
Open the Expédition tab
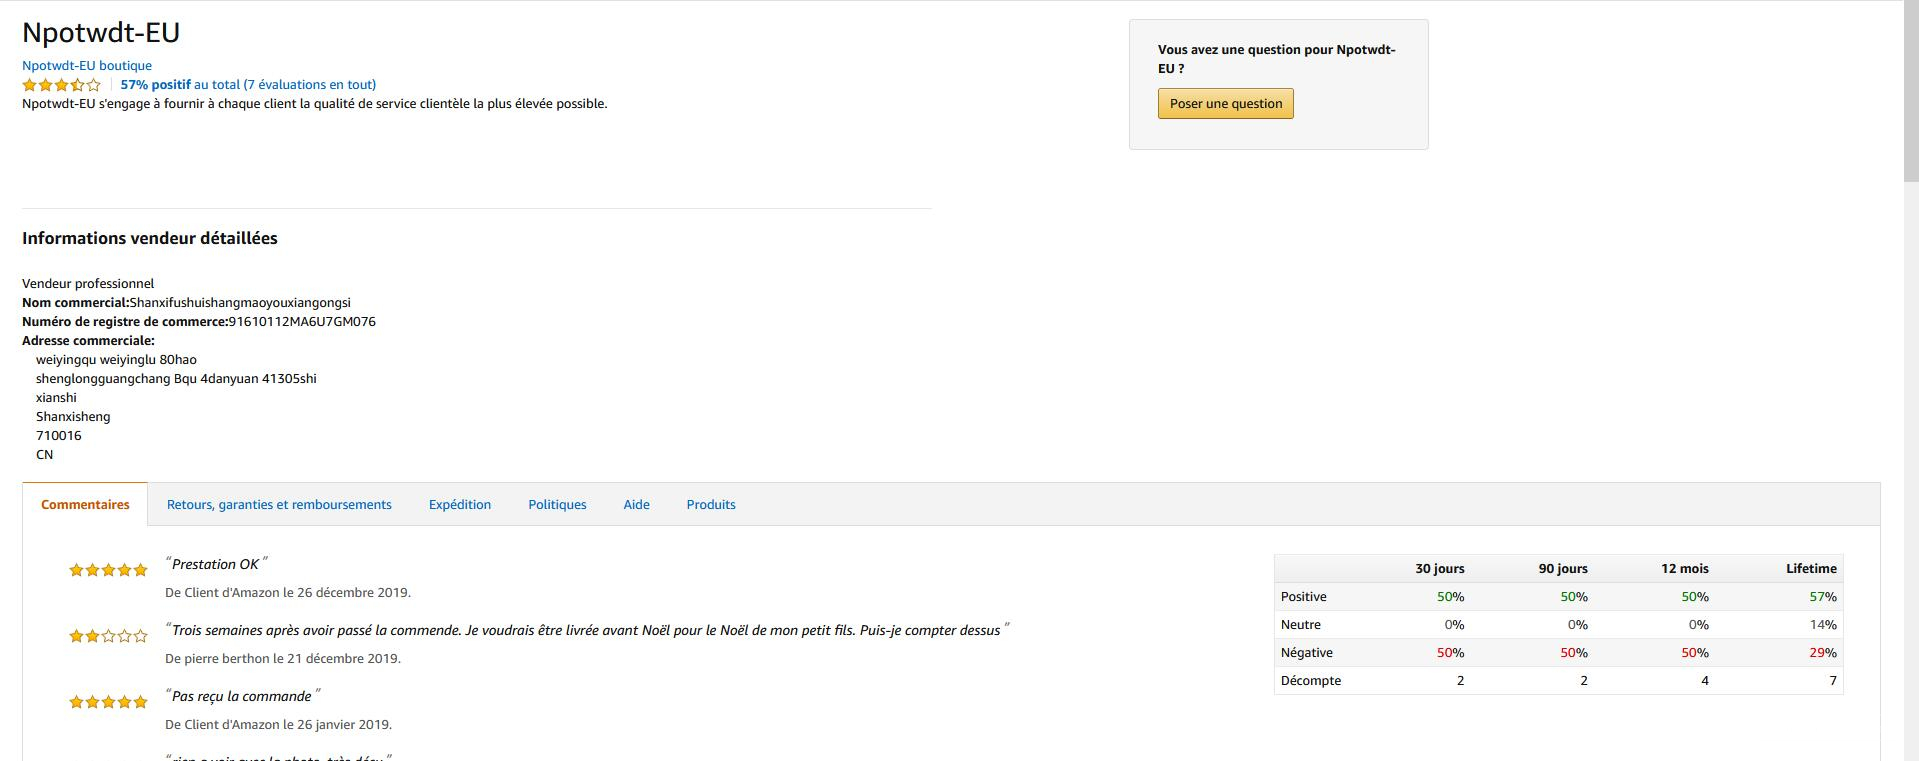(x=460, y=505)
